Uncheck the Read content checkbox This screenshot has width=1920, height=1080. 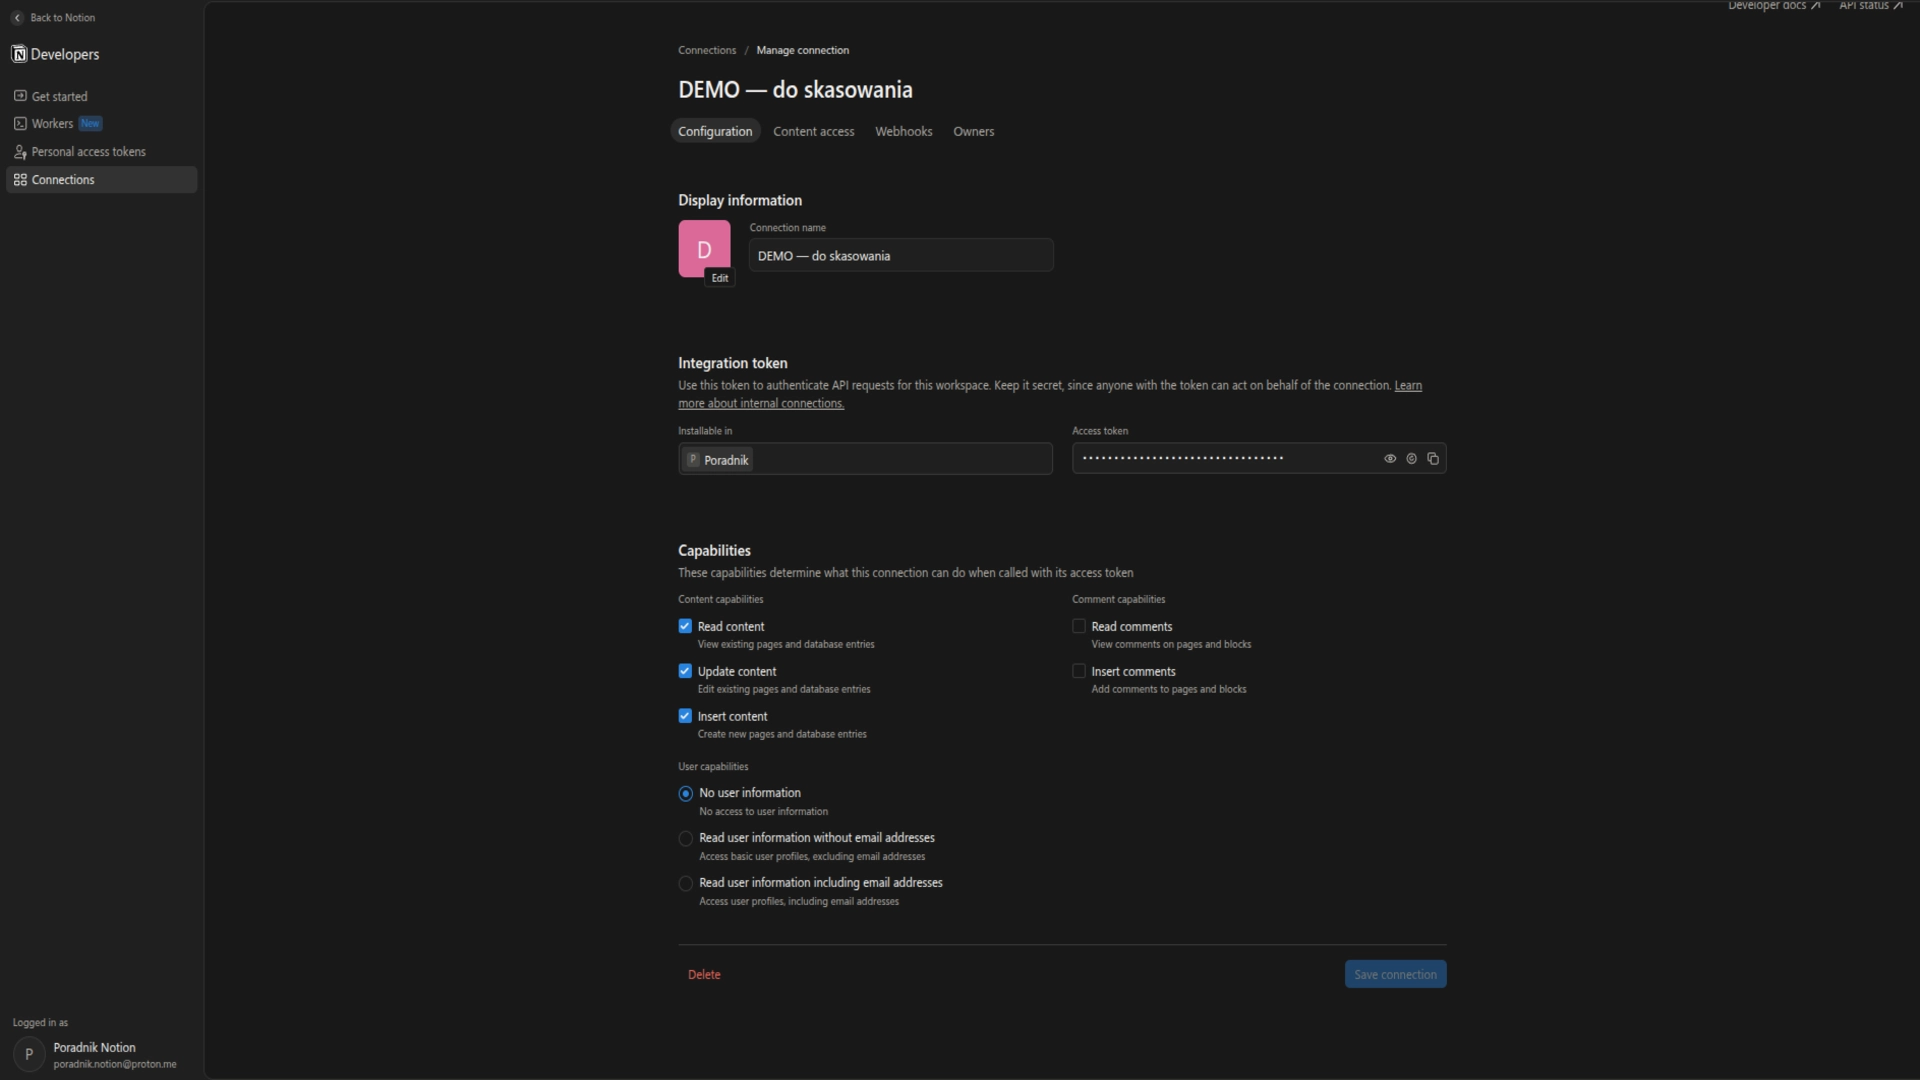(x=685, y=626)
